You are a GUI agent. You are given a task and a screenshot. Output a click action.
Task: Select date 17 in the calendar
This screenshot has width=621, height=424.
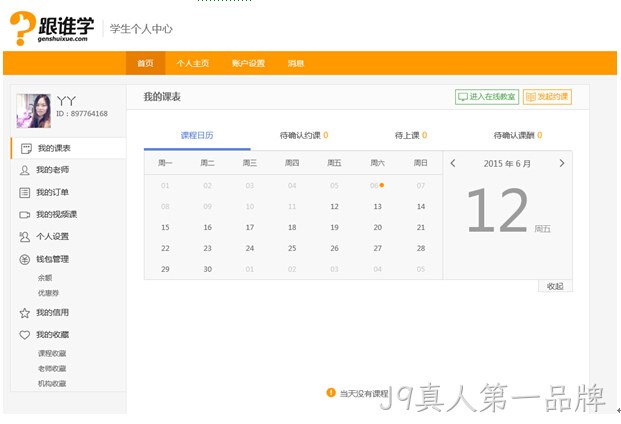(x=250, y=228)
